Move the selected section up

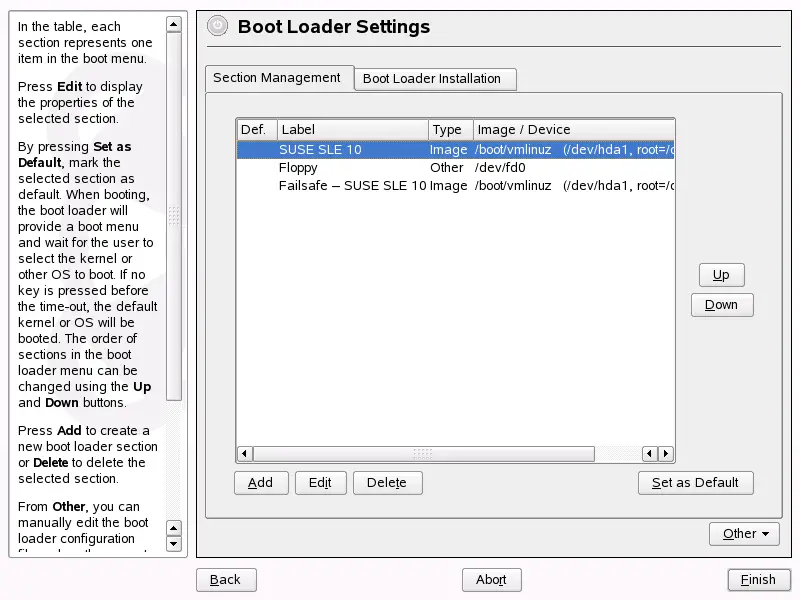721,274
